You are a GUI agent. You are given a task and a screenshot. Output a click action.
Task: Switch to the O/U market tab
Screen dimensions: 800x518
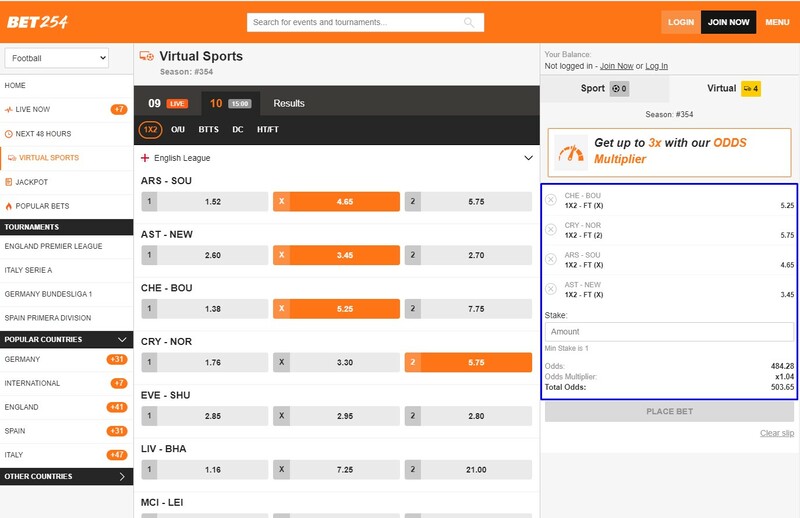tap(178, 130)
